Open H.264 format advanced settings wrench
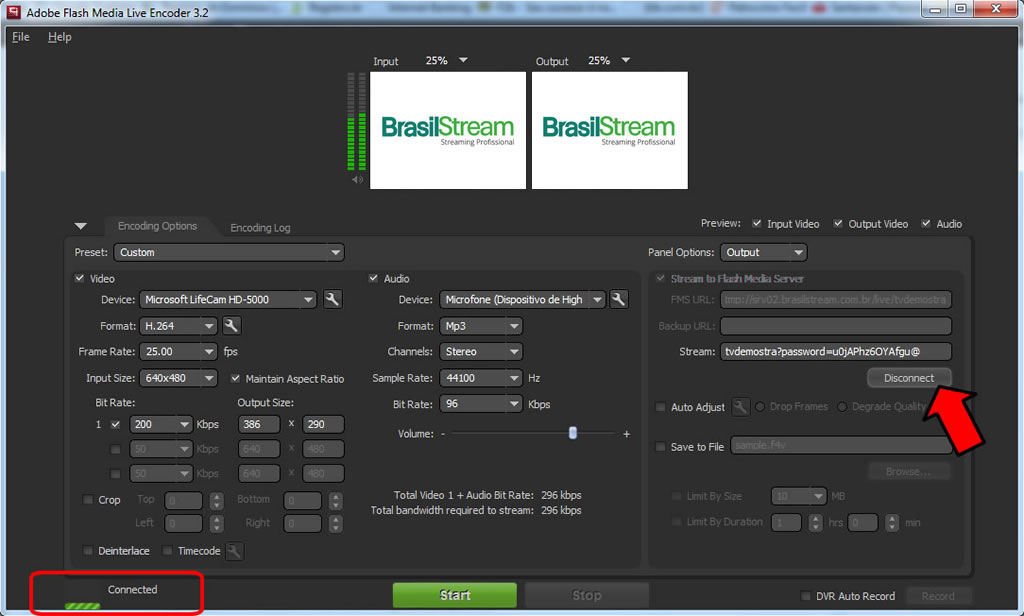The height and width of the screenshot is (616, 1024). click(231, 325)
